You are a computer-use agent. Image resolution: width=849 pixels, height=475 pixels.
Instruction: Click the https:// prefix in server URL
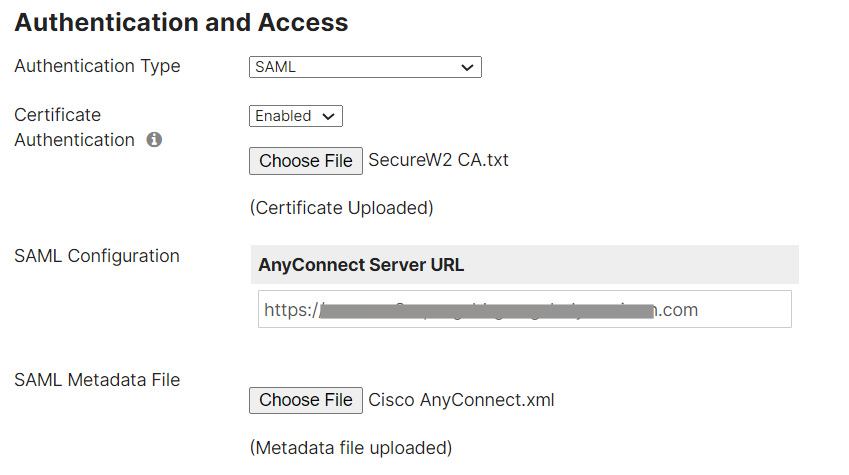[290, 310]
